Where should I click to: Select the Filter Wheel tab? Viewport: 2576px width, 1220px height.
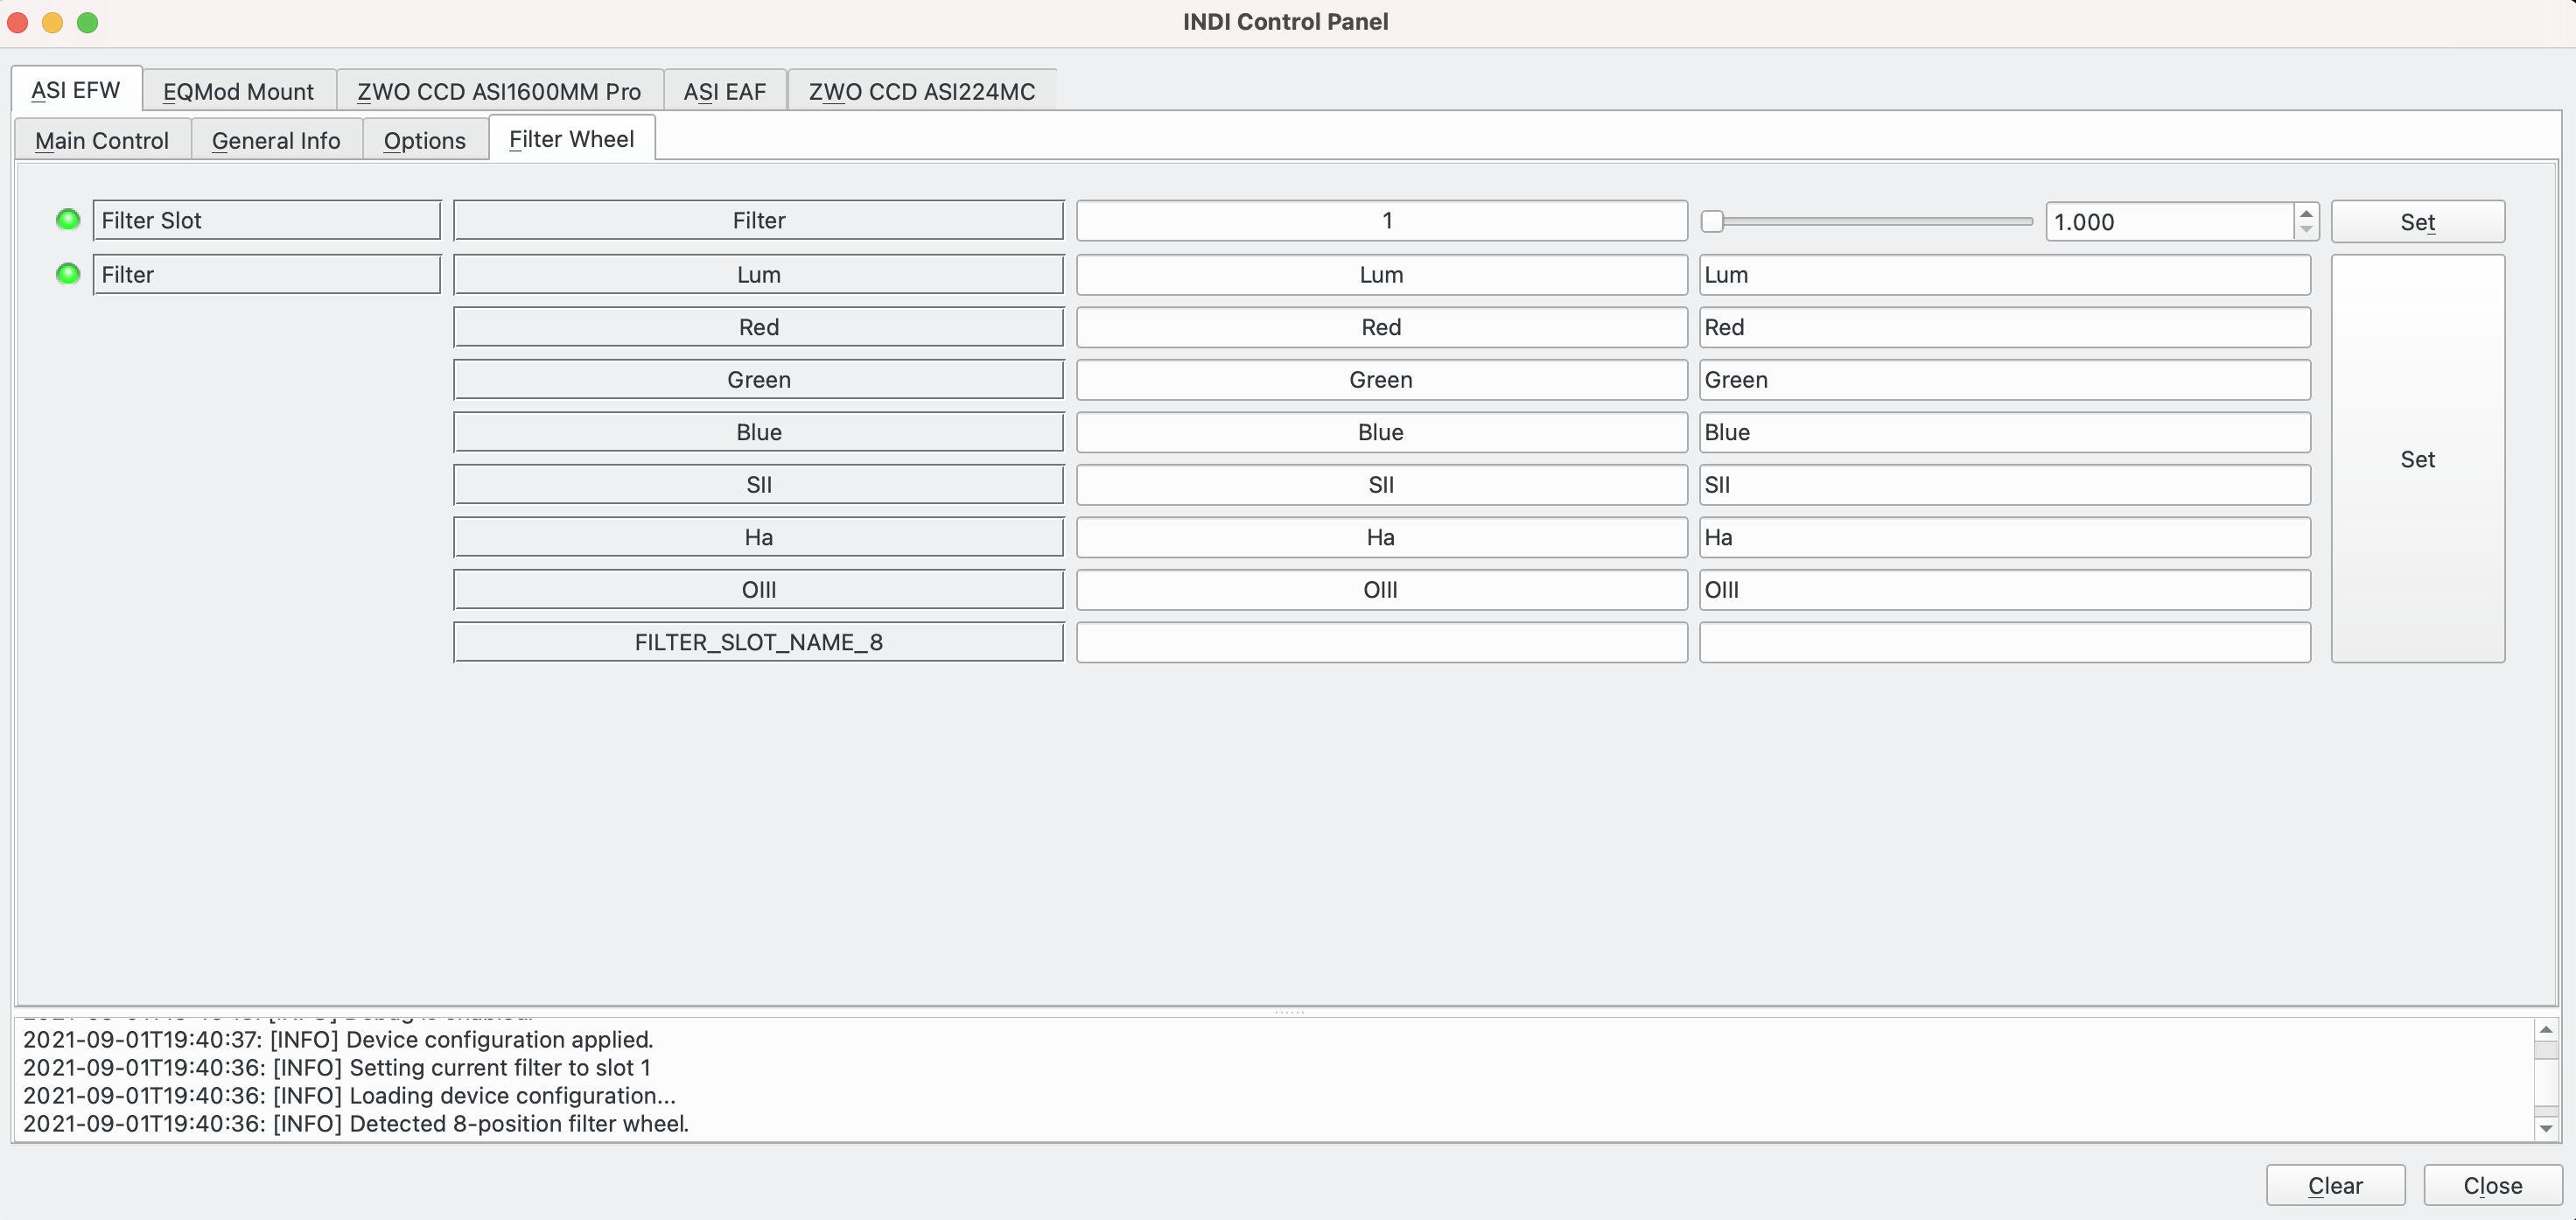point(572,139)
